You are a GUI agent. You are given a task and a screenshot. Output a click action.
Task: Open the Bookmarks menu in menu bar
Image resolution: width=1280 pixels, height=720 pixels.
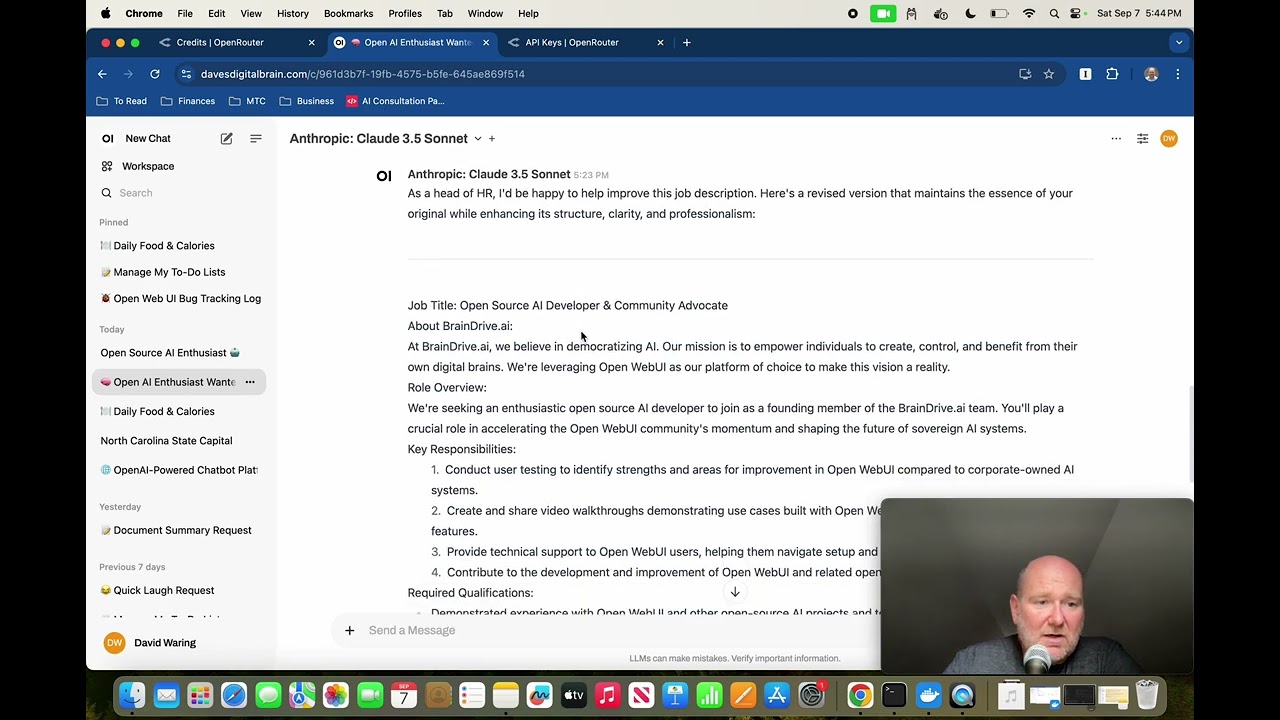[348, 13]
